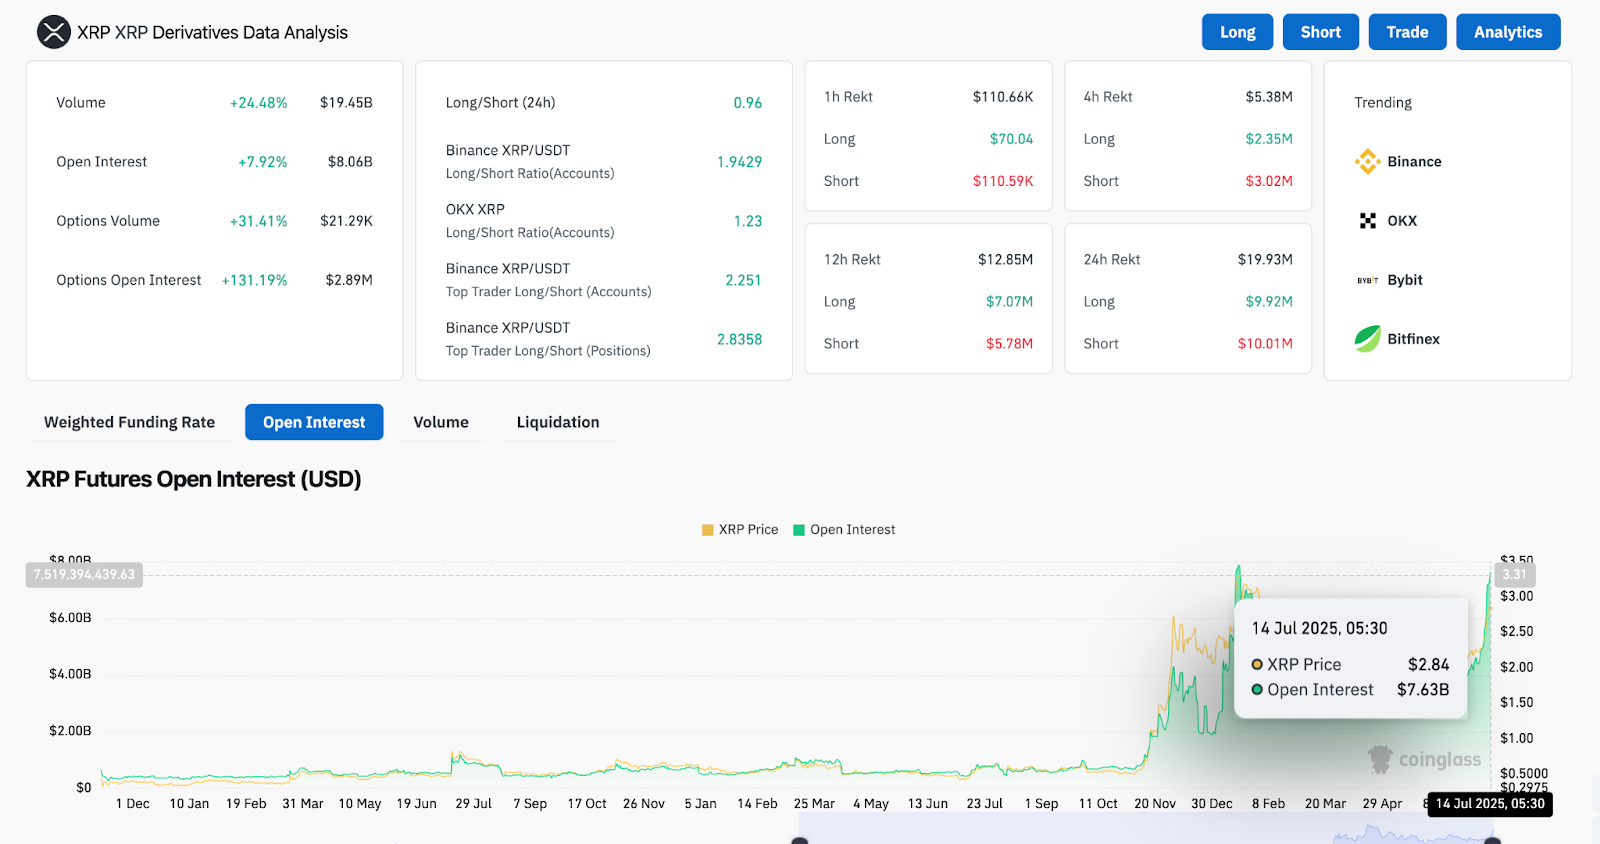
Task: Click the left range slider handle
Action: [799, 841]
